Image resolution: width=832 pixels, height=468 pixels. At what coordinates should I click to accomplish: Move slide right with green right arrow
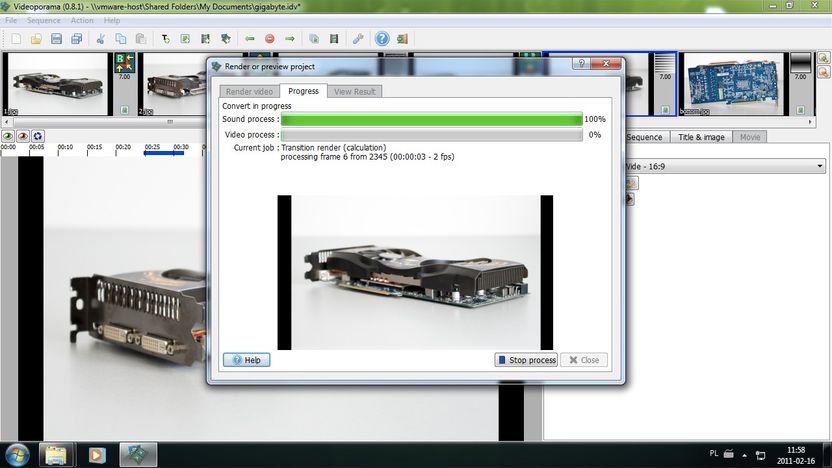[290, 39]
